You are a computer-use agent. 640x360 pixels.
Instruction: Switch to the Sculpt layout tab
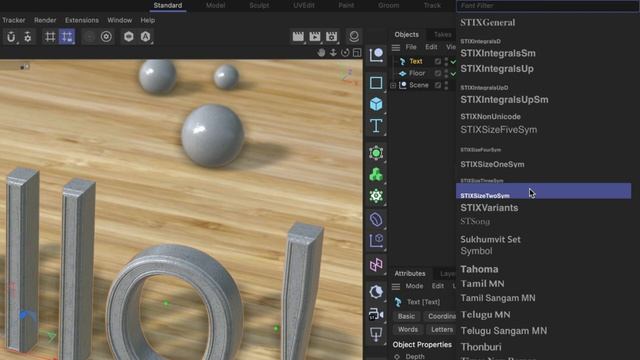coord(259,5)
